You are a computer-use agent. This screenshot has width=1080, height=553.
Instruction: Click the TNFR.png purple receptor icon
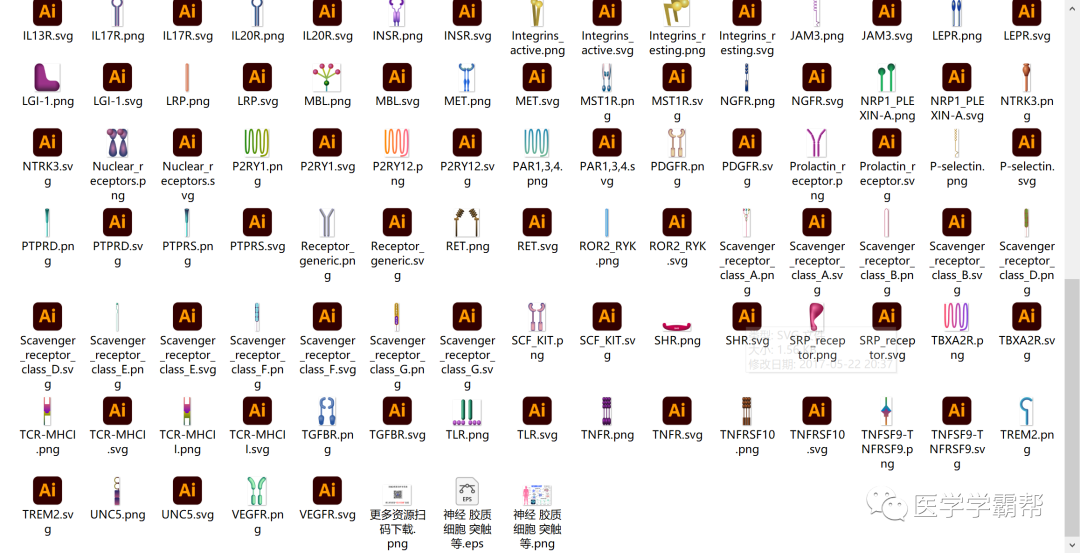click(x=607, y=411)
